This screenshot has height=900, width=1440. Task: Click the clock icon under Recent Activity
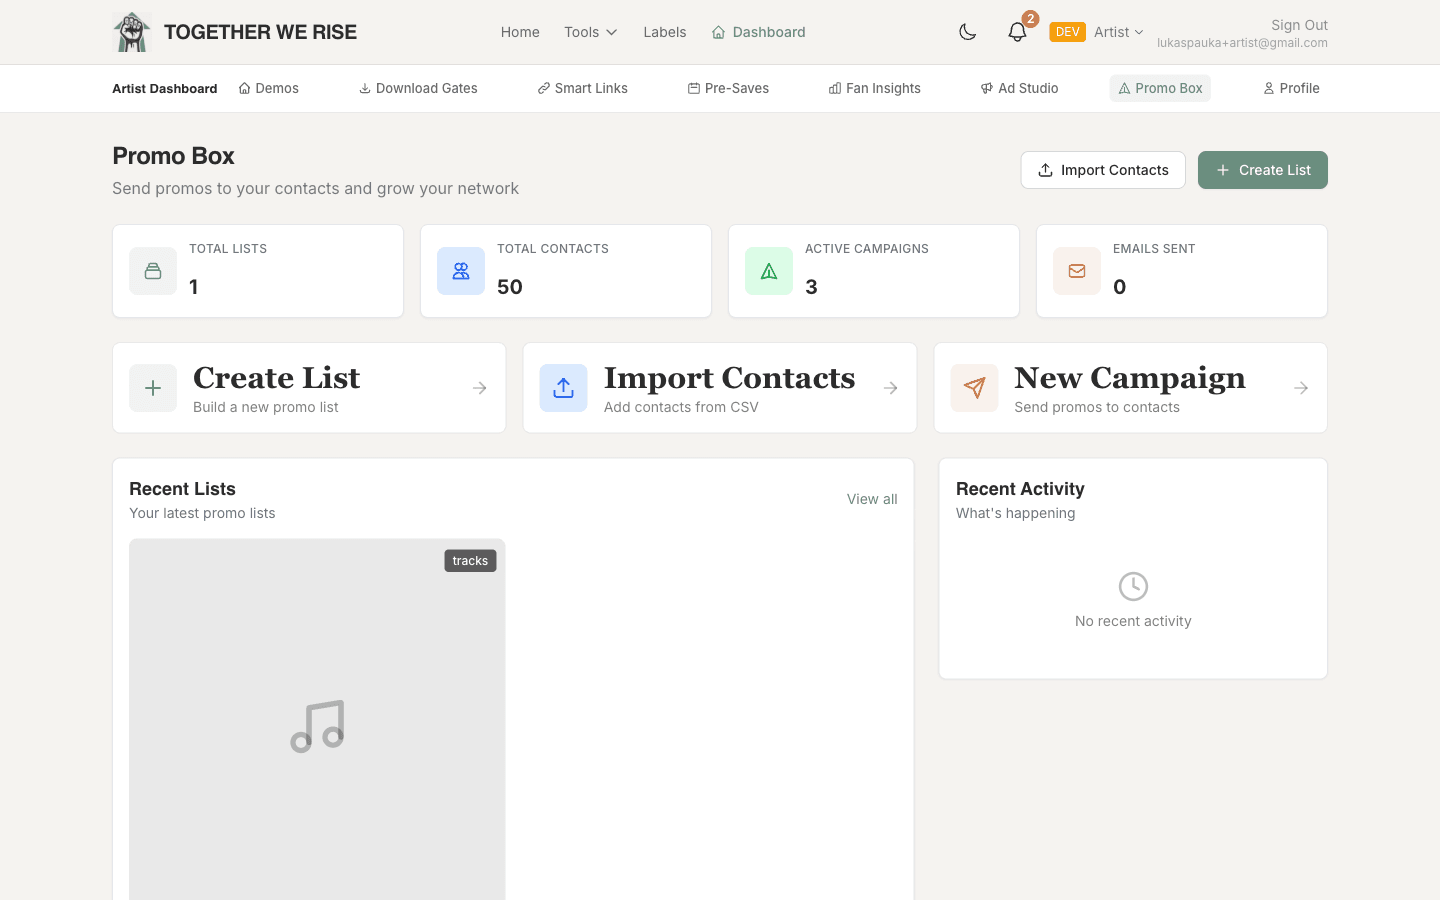point(1132,587)
